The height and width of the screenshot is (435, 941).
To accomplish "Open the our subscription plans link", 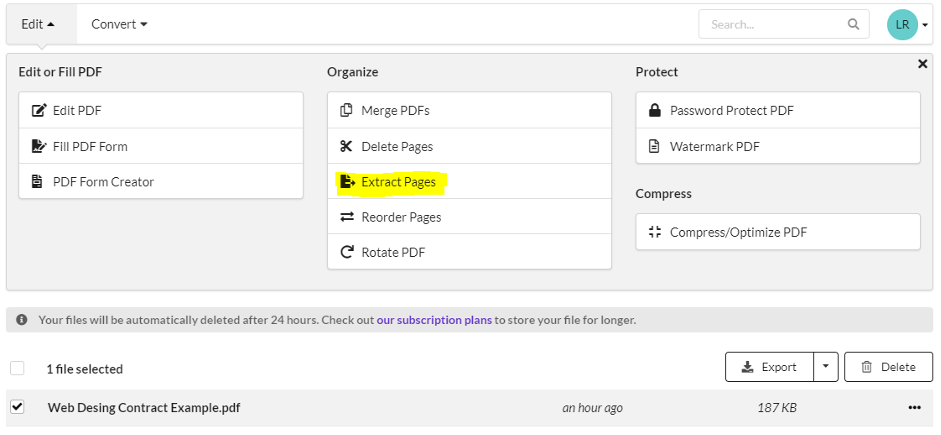I will coord(434,320).
